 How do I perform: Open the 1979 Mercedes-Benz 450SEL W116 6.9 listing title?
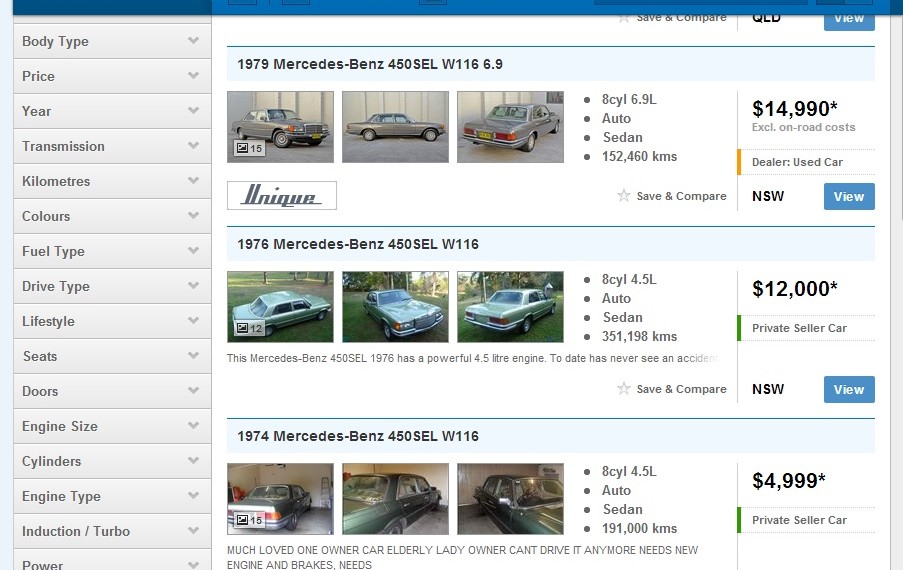point(370,64)
